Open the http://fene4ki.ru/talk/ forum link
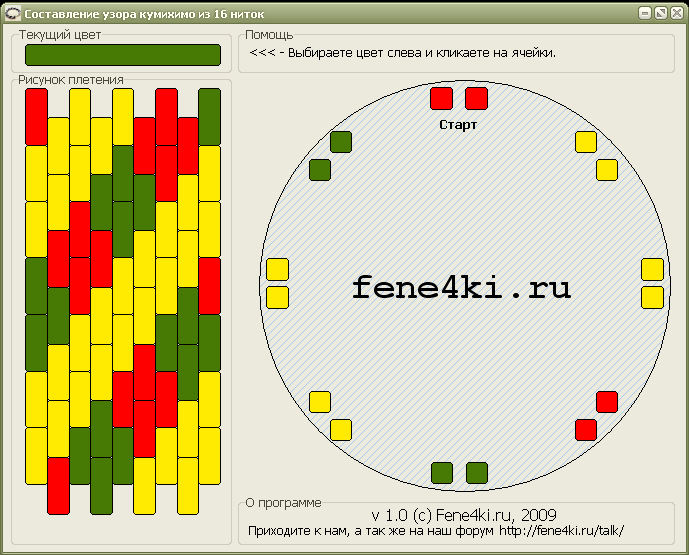The width and height of the screenshot is (689, 555). click(562, 531)
